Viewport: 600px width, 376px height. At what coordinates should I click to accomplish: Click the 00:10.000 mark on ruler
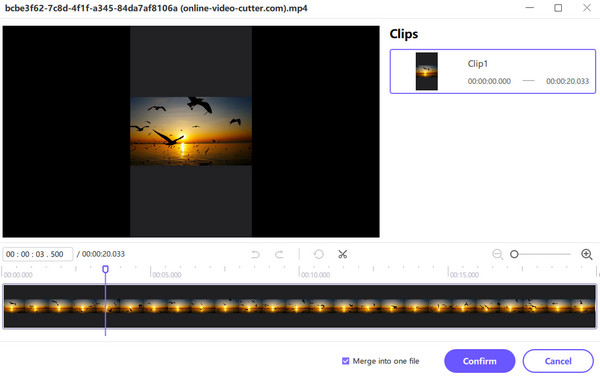pos(315,275)
